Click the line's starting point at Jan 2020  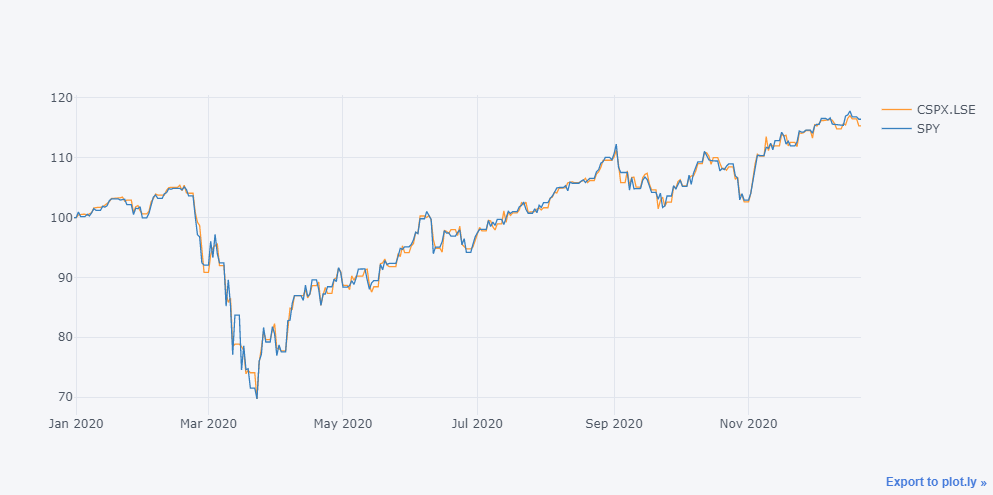[76, 217]
